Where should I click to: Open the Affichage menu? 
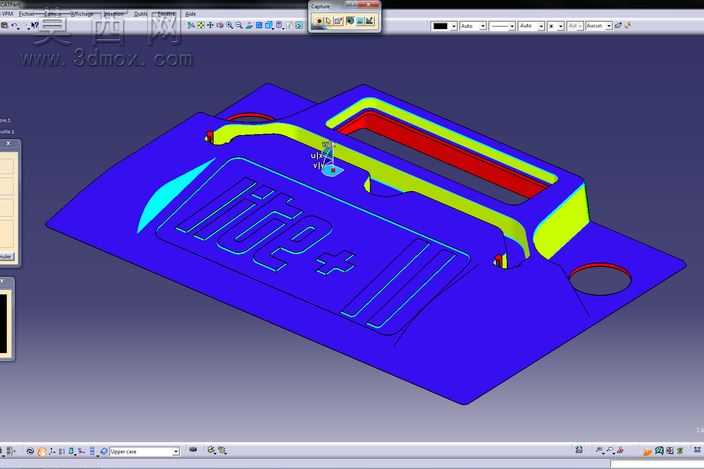click(x=82, y=14)
